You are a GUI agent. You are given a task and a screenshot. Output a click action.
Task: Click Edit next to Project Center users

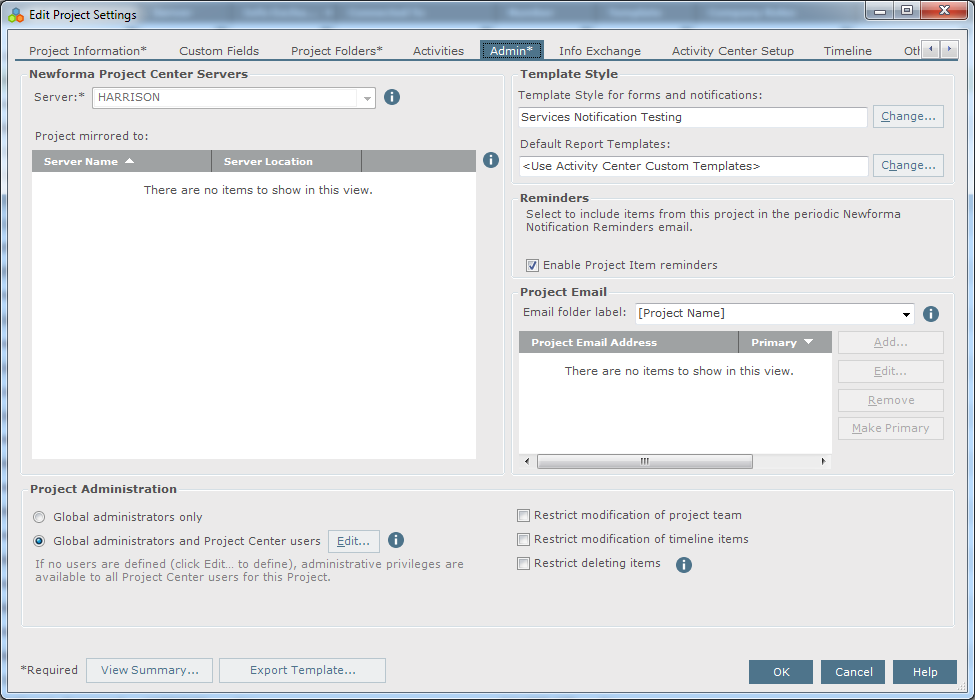(x=353, y=541)
